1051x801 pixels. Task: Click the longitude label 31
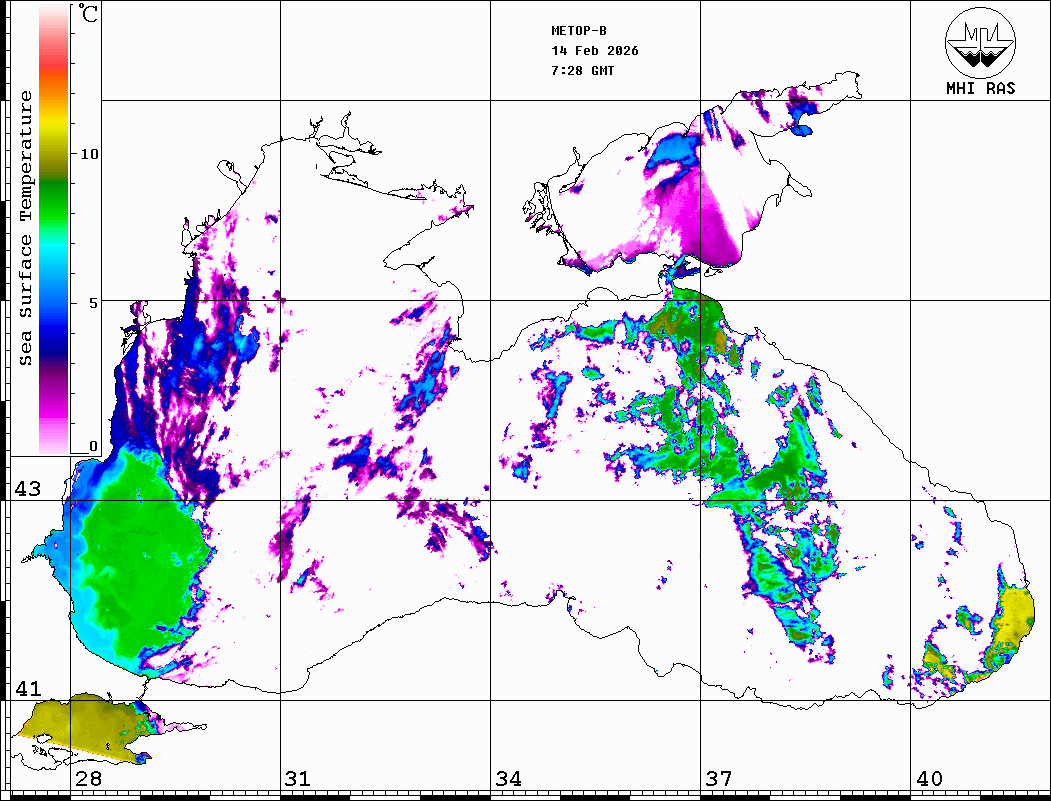tap(297, 779)
